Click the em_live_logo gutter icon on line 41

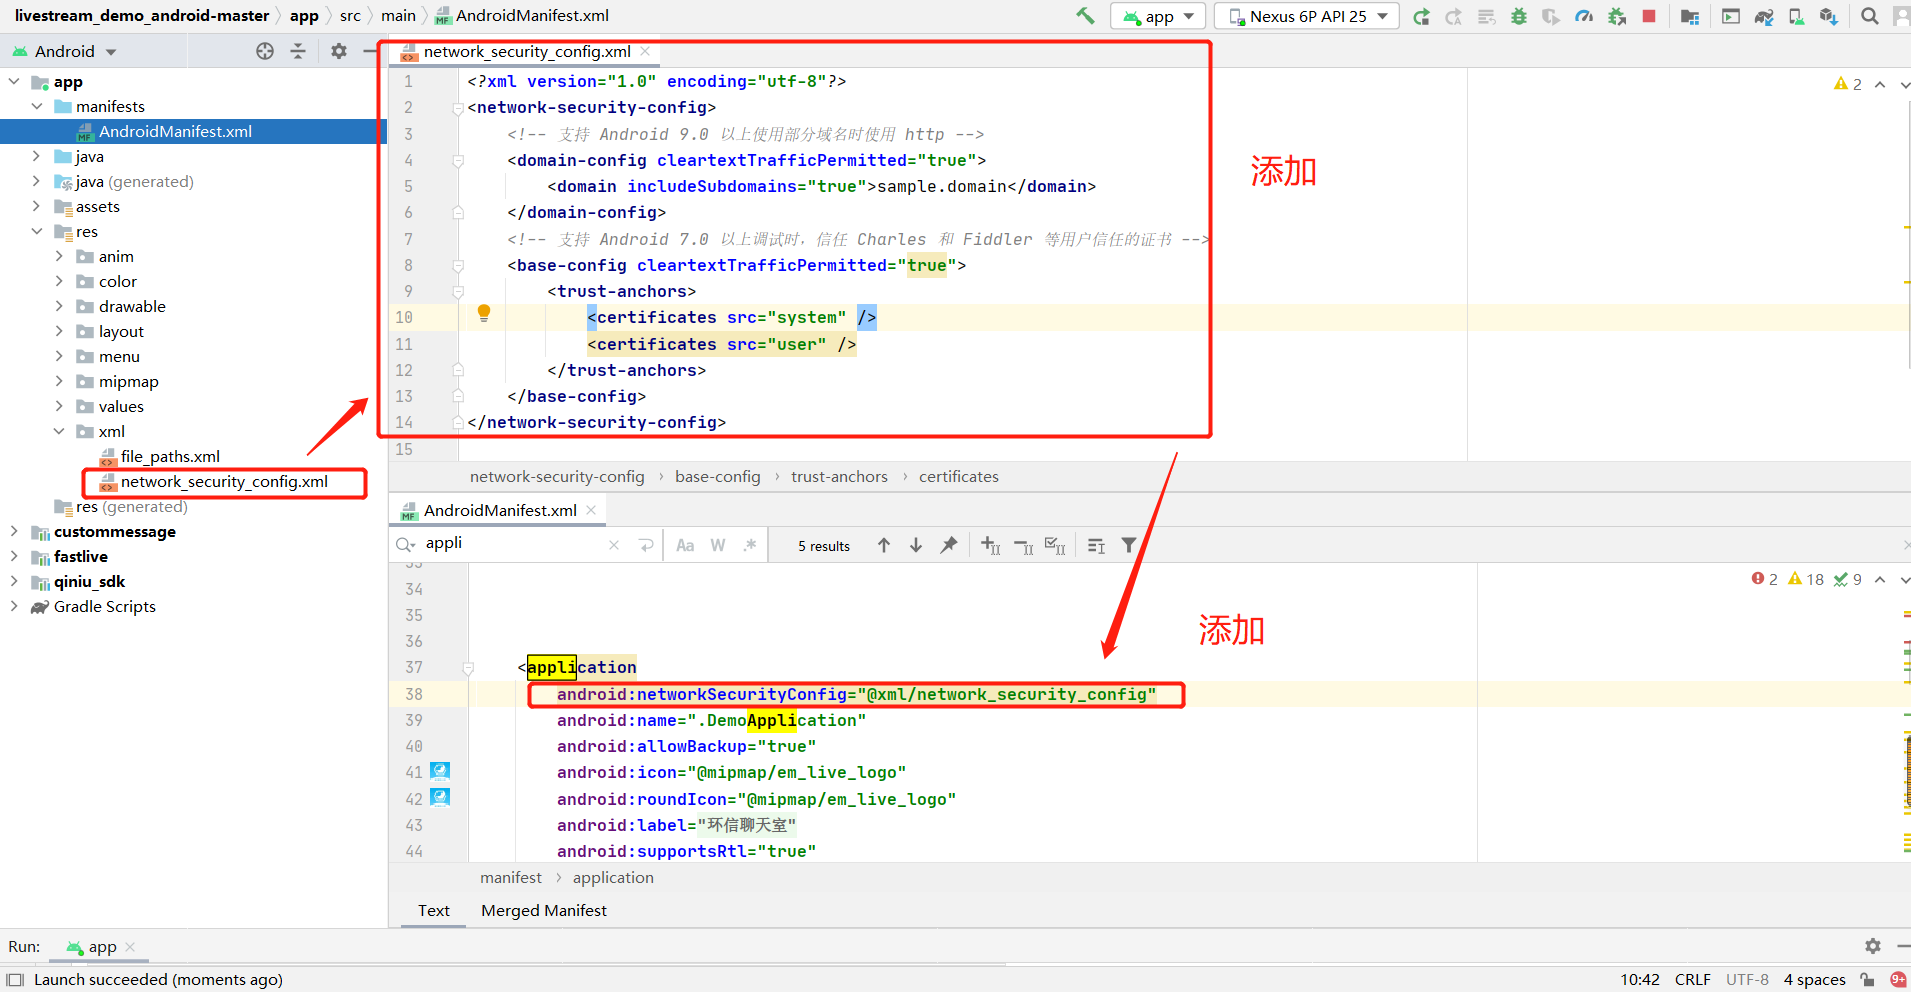coord(440,771)
